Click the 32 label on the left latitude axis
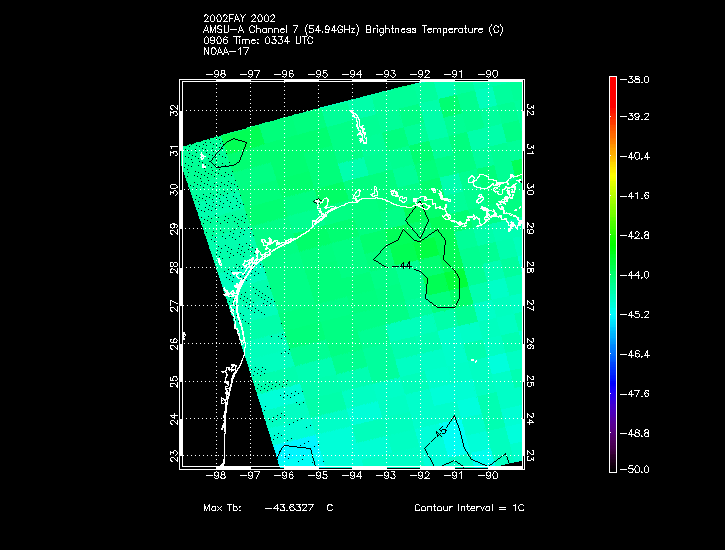725x550 pixels. pos(174,110)
